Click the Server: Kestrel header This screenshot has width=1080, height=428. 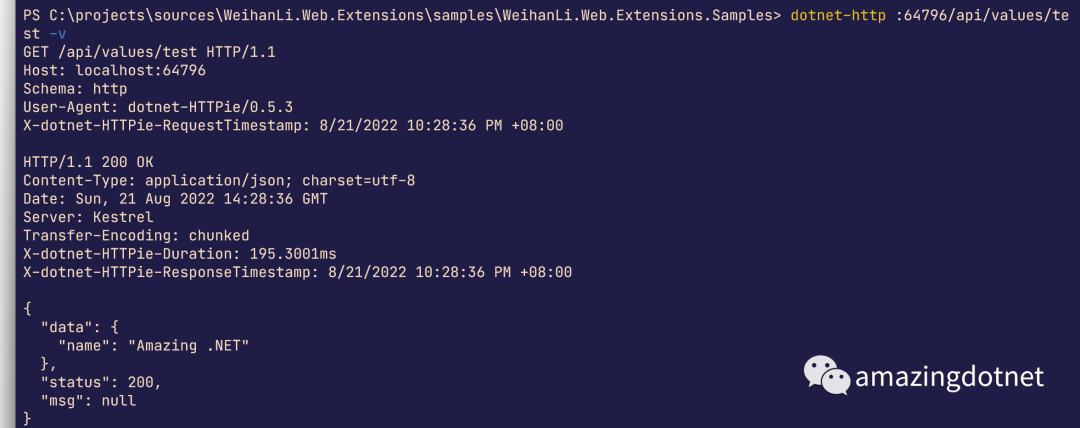coord(88,217)
